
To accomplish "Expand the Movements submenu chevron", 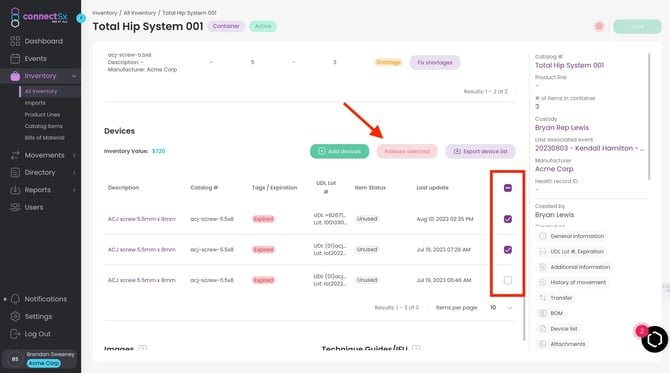I will coord(74,155).
